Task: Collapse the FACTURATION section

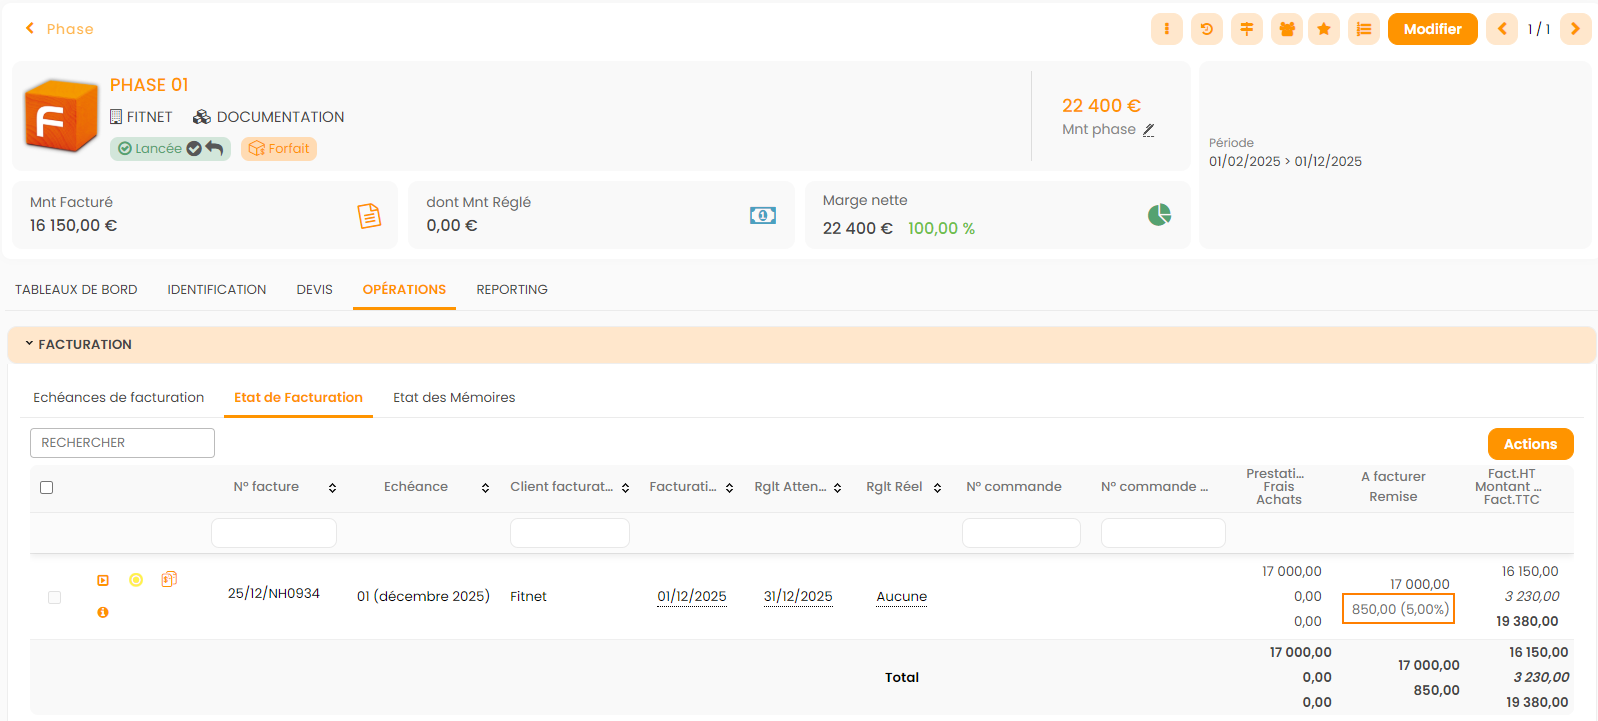Action: (x=29, y=344)
